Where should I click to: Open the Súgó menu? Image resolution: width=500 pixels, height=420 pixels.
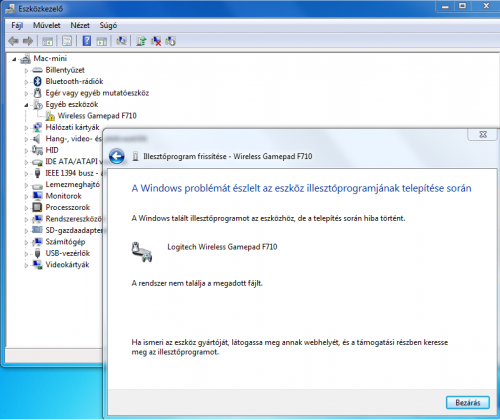point(108,25)
